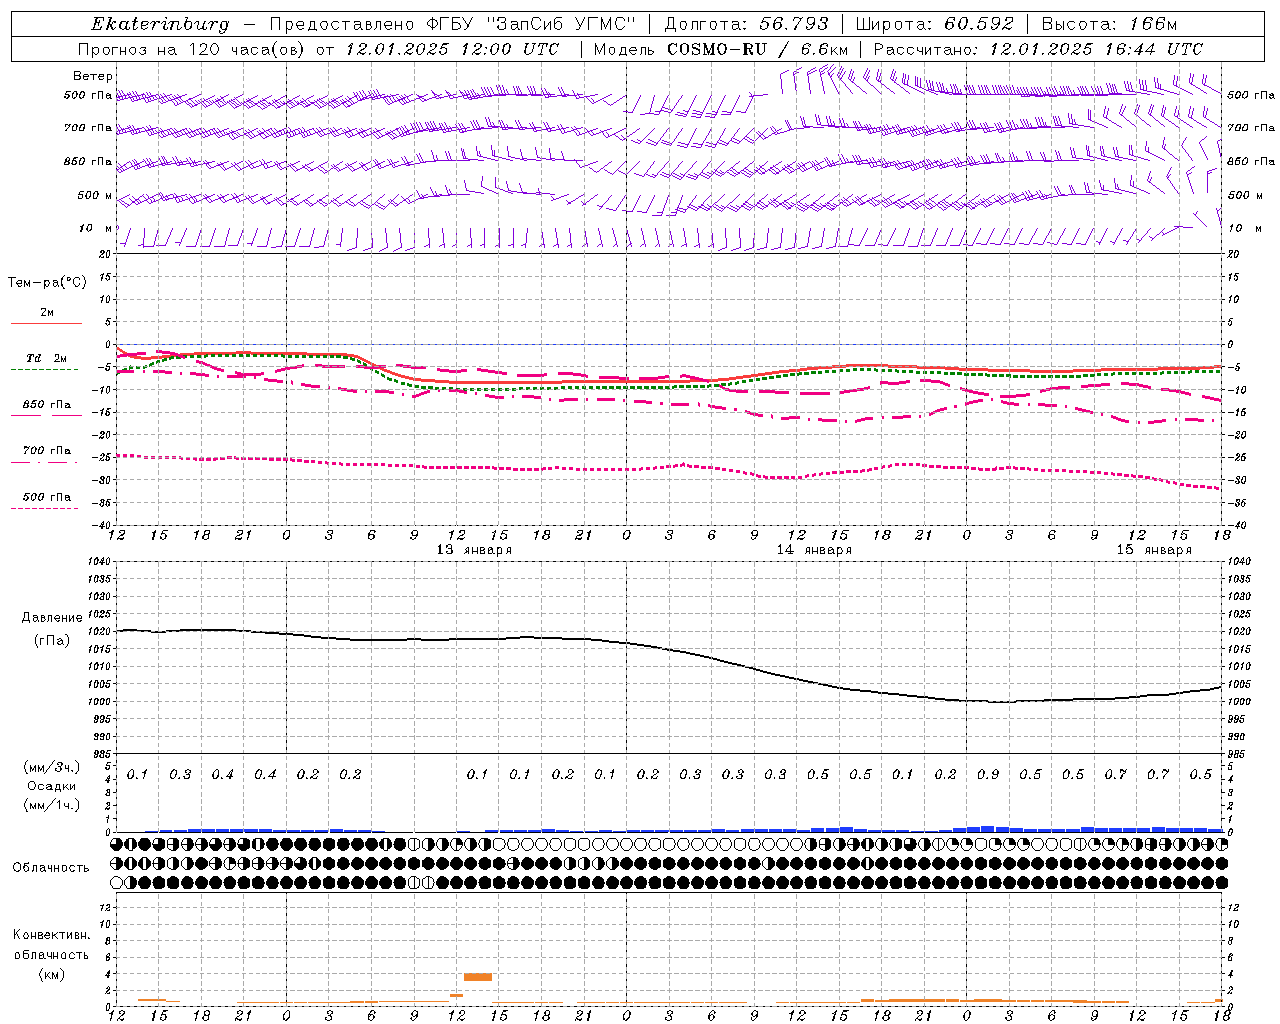Viewport: 1280px width, 1024px height.
Task: Click the 'Давление' pressure panel label
Action: coord(52,618)
